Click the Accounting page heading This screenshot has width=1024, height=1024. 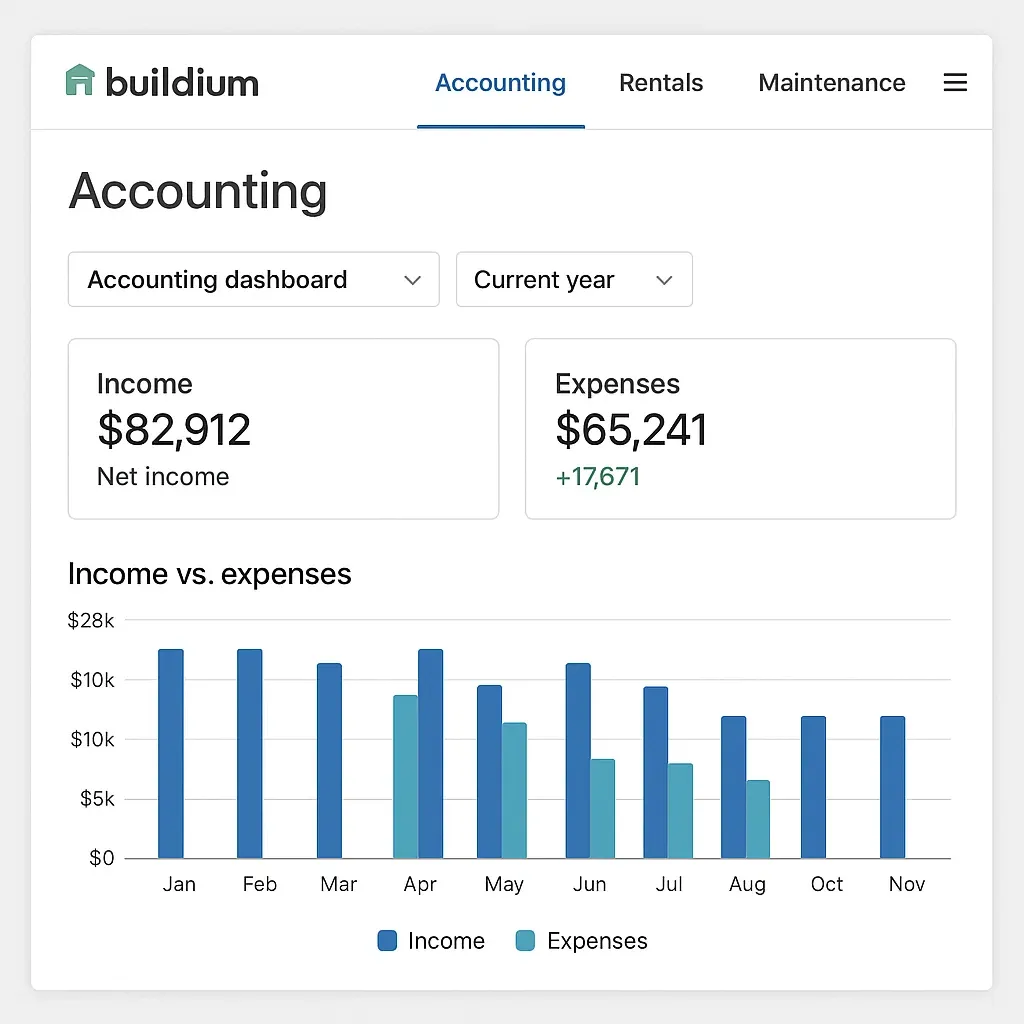tap(198, 191)
